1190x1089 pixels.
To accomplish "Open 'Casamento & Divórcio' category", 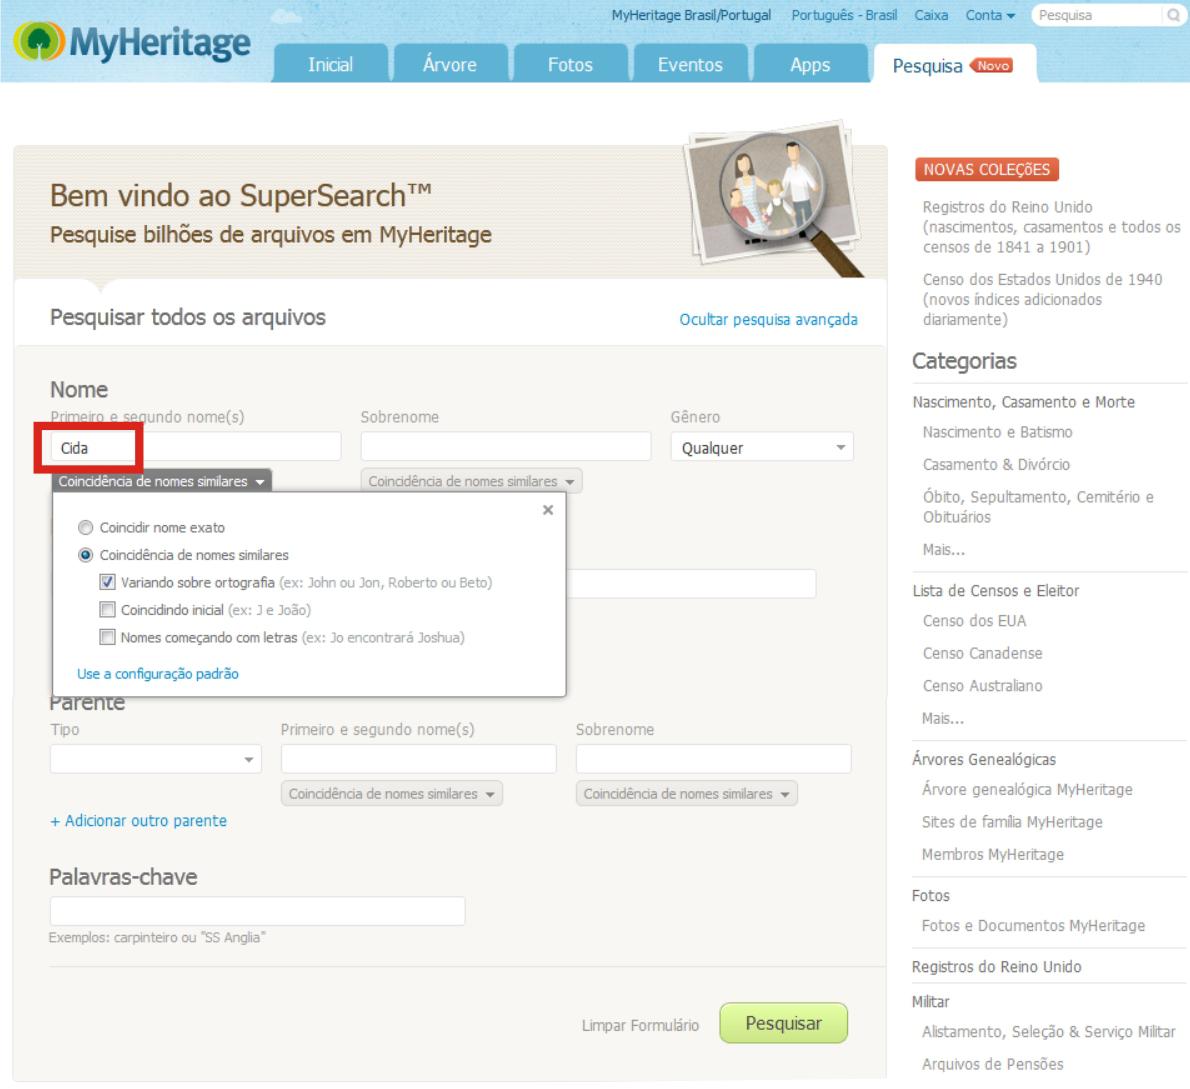I will point(996,464).
